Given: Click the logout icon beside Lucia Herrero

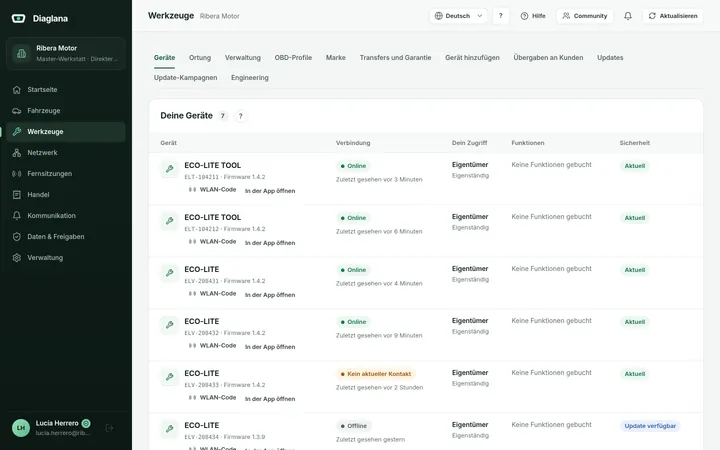Looking at the screenshot, I should point(109,428).
